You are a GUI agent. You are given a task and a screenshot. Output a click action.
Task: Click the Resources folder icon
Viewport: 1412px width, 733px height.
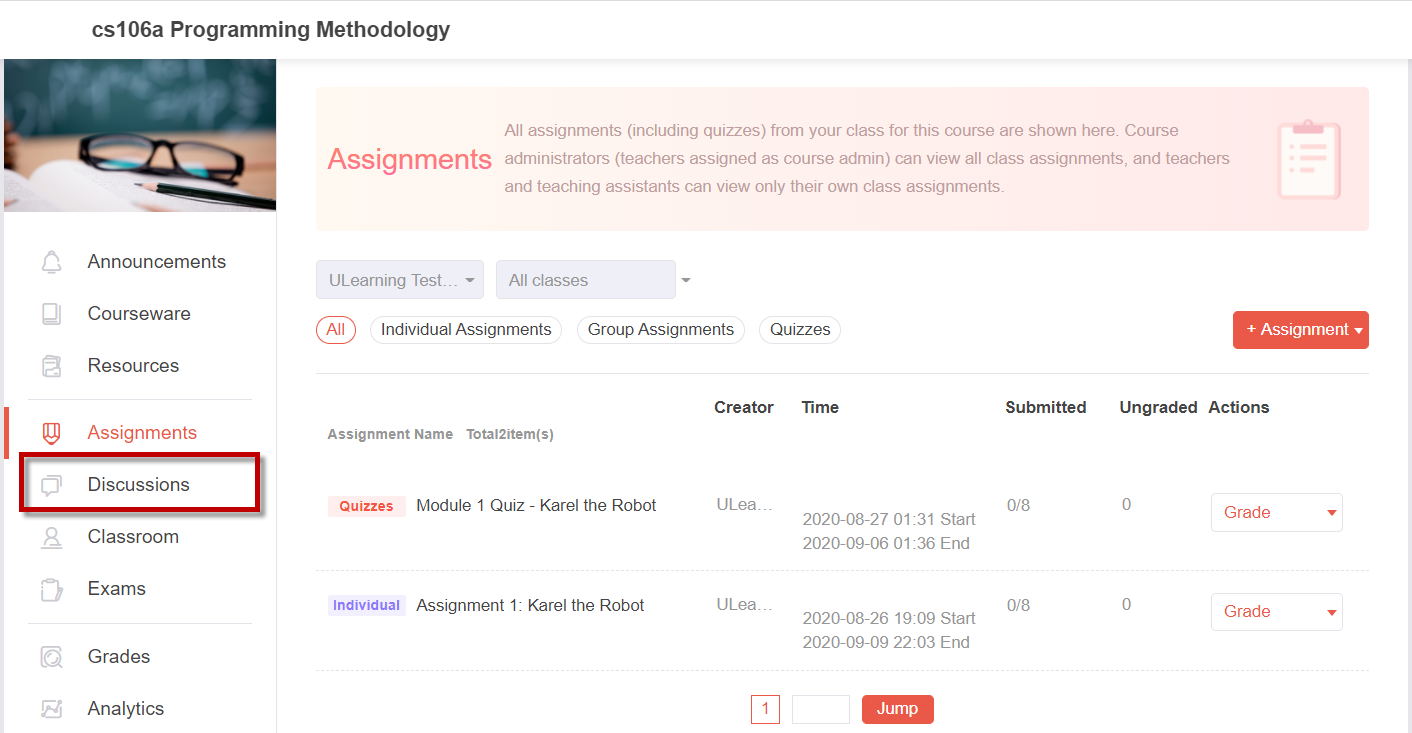[x=51, y=366]
